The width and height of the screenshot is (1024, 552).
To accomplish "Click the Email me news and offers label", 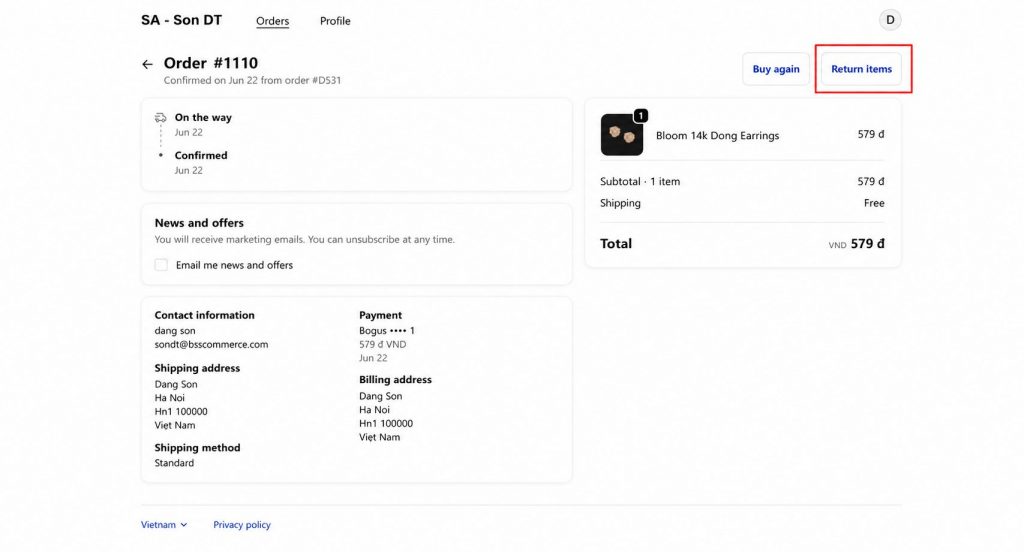I will (234, 265).
